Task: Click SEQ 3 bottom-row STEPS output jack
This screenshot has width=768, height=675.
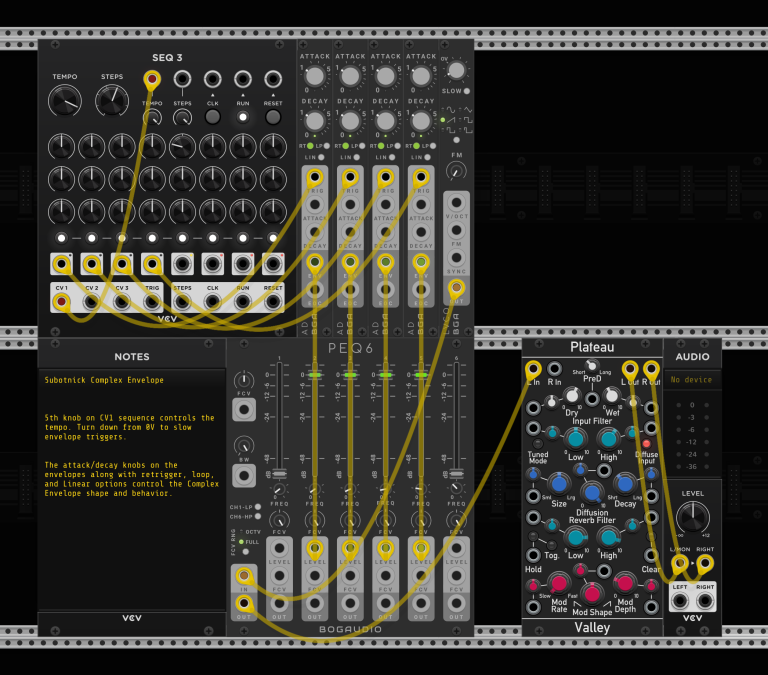Action: click(x=182, y=302)
